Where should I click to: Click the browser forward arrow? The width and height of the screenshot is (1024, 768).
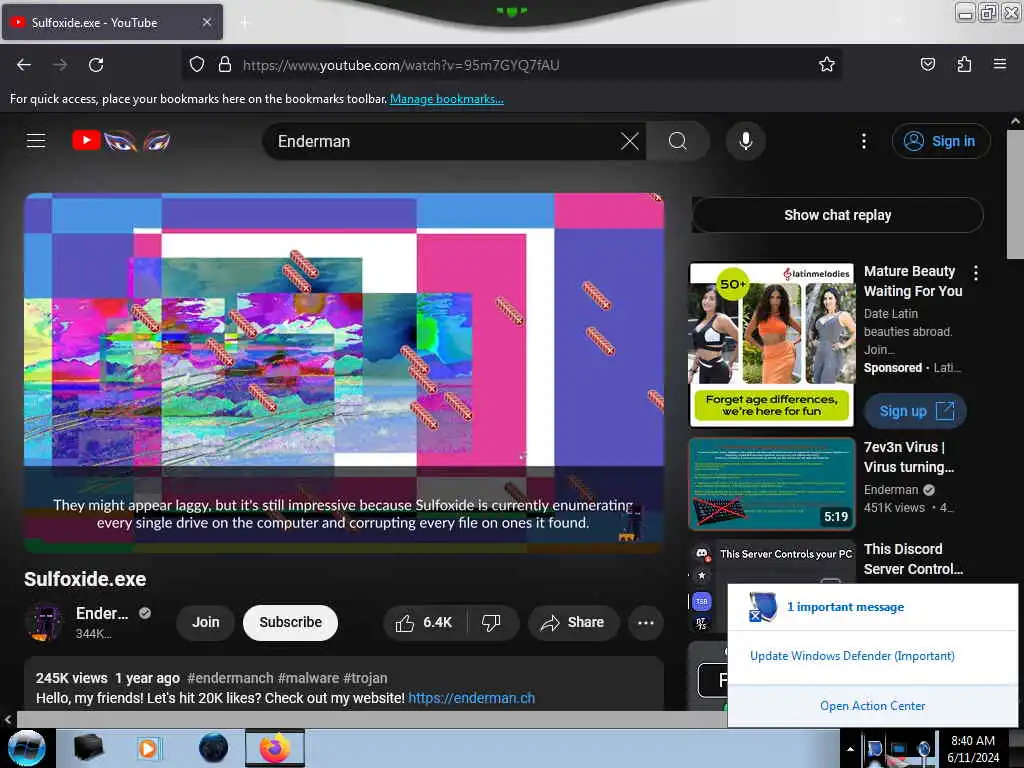(x=60, y=65)
